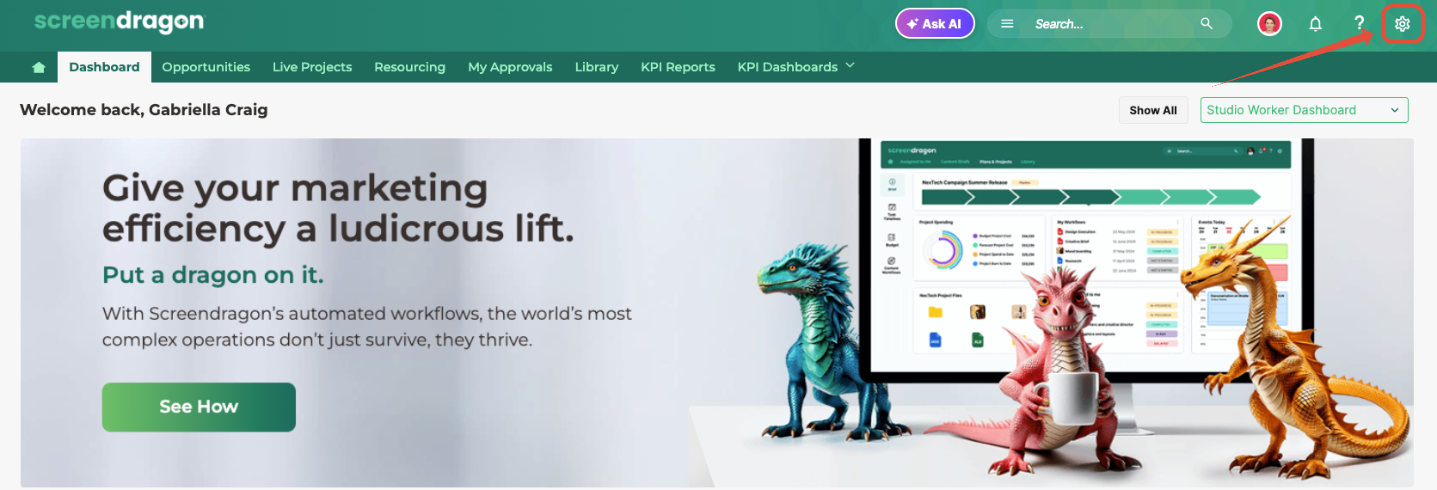Screen dimensions: 1437x490
Task: Go to the home icon
Action: point(39,67)
